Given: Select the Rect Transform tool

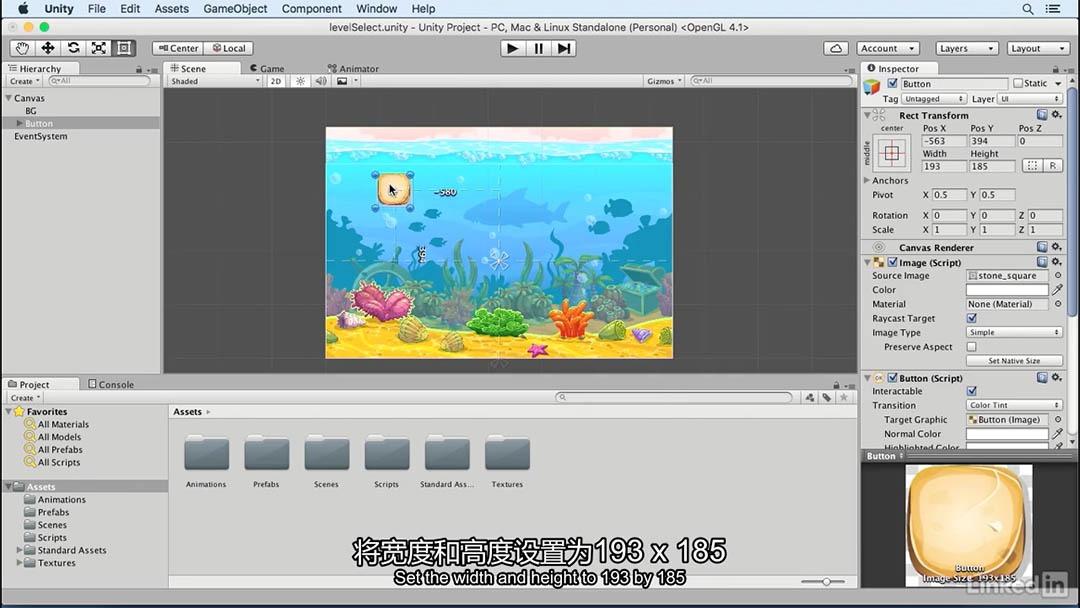Looking at the screenshot, I should [124, 48].
